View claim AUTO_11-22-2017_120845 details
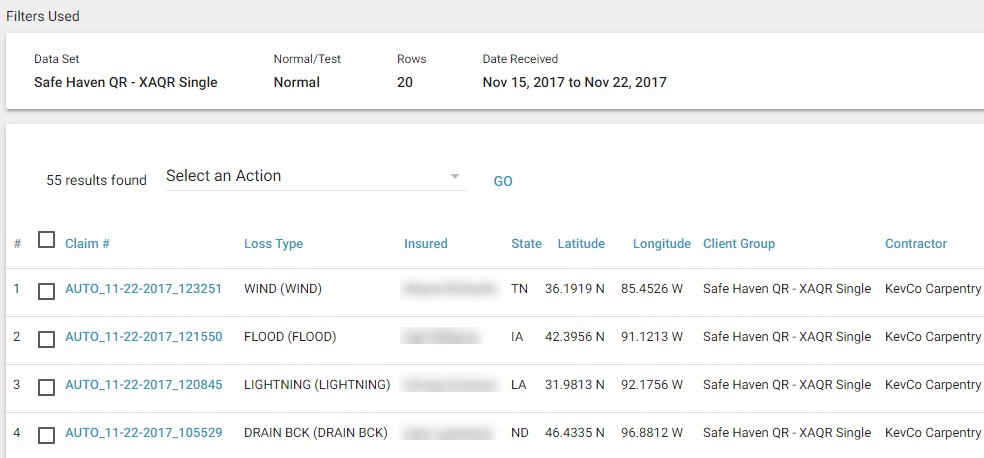 [143, 385]
